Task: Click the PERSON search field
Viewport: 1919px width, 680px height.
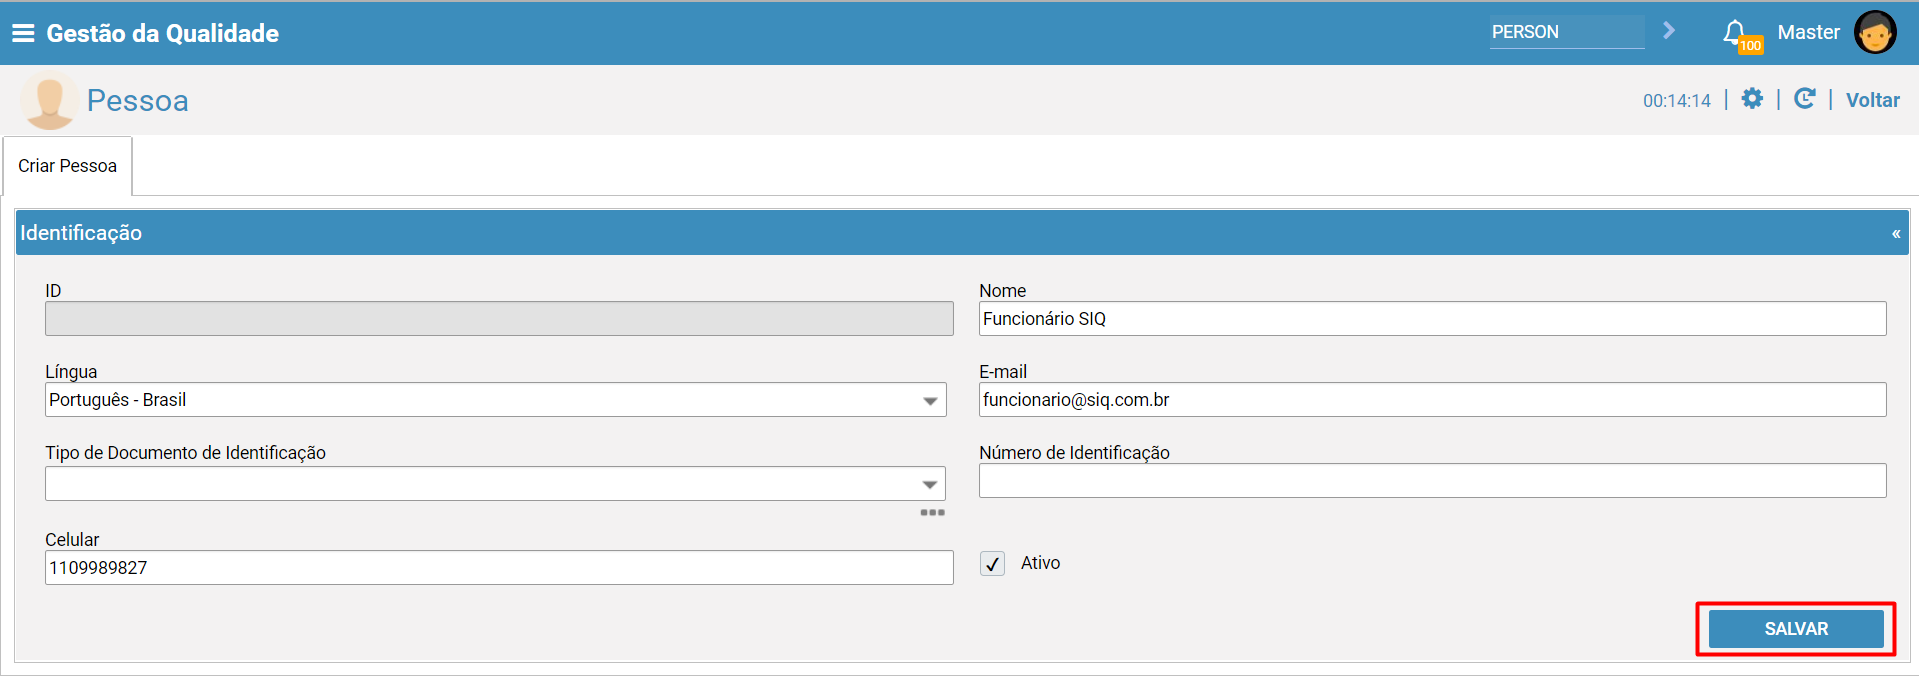Action: click(1567, 32)
